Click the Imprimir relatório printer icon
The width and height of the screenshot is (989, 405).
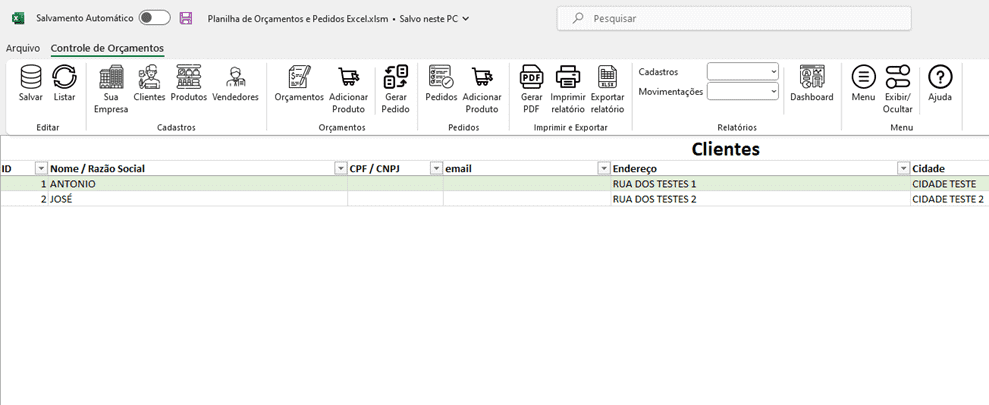(568, 77)
